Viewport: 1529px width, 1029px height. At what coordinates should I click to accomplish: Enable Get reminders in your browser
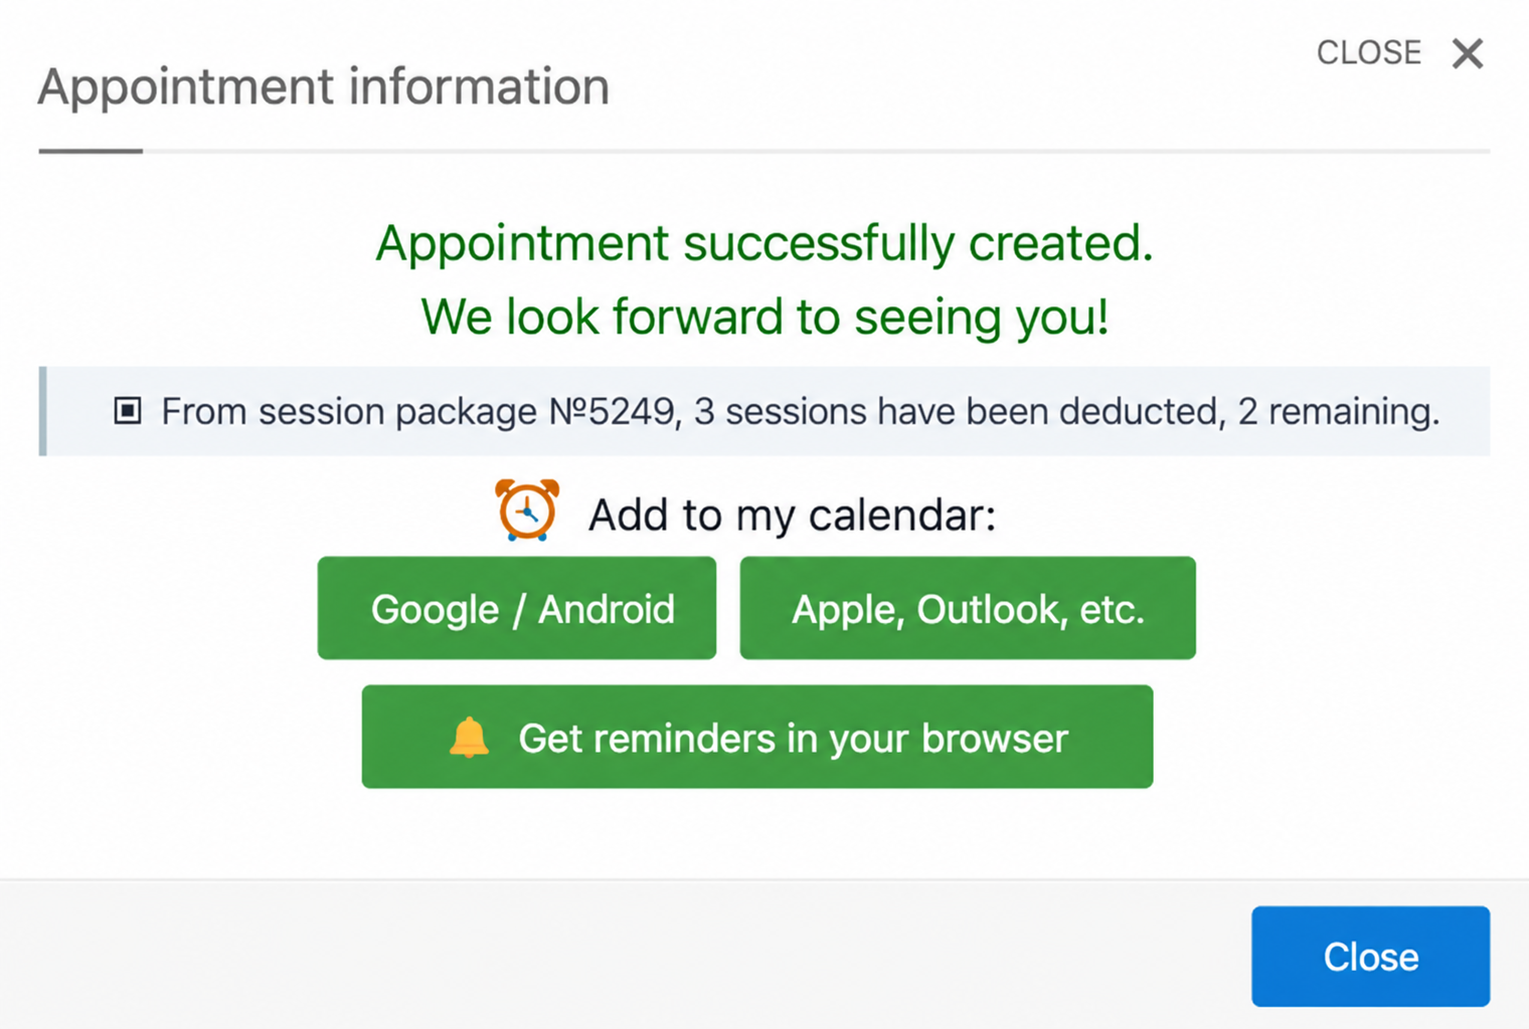[757, 737]
